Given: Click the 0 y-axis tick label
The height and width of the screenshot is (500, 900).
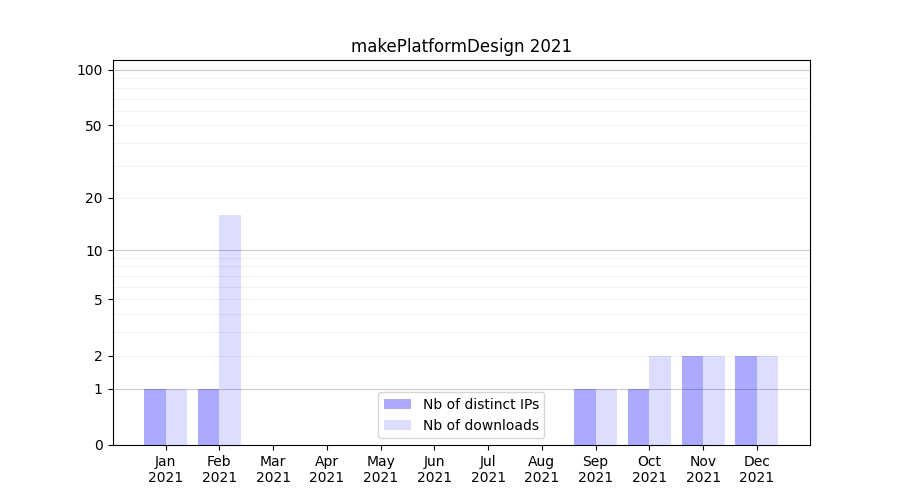Looking at the screenshot, I should coord(98,445).
